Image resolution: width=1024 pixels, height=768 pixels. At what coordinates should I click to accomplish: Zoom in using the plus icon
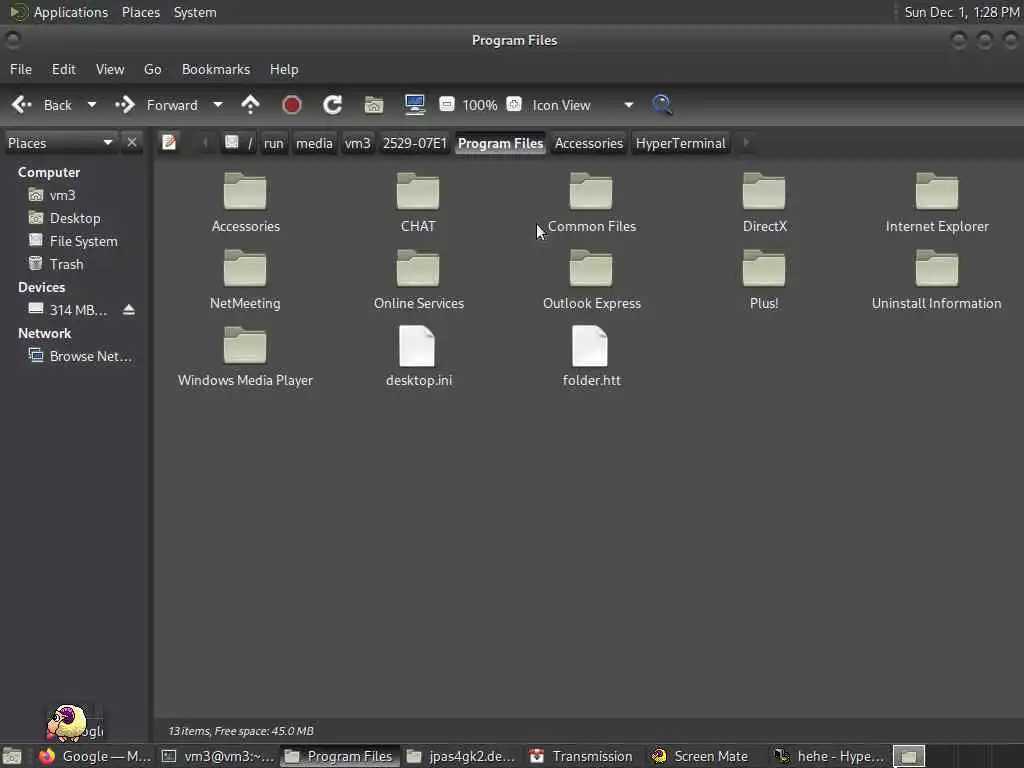515,104
